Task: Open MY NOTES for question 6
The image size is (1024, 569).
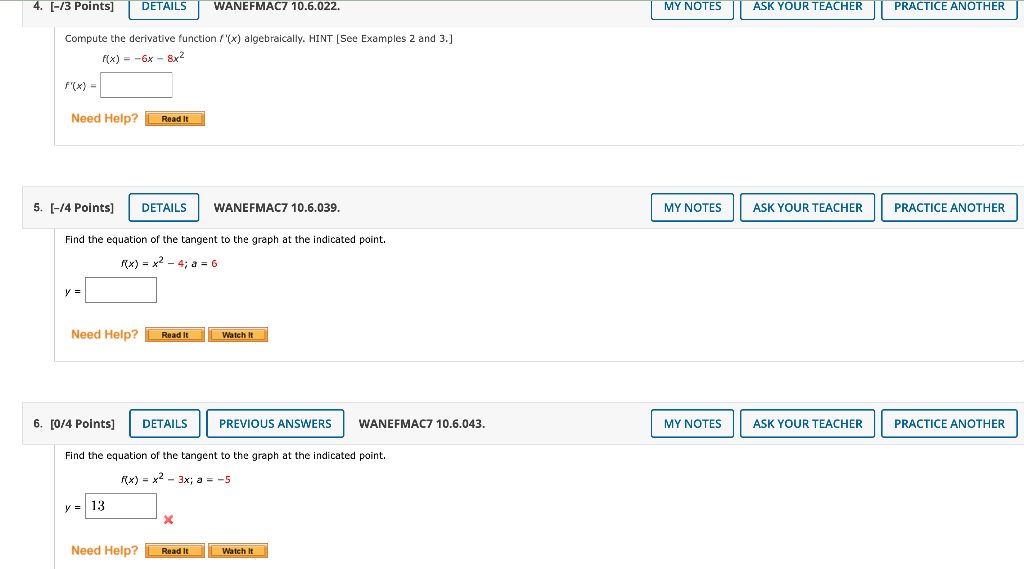Action: [692, 424]
